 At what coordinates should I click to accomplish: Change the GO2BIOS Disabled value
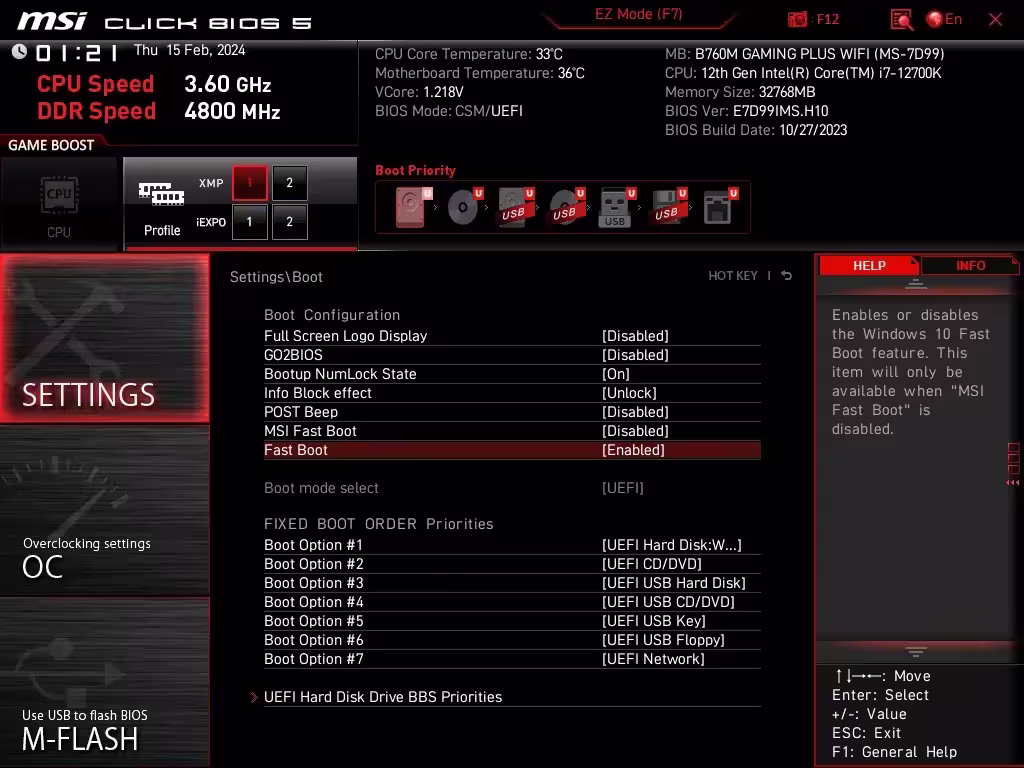(x=635, y=355)
